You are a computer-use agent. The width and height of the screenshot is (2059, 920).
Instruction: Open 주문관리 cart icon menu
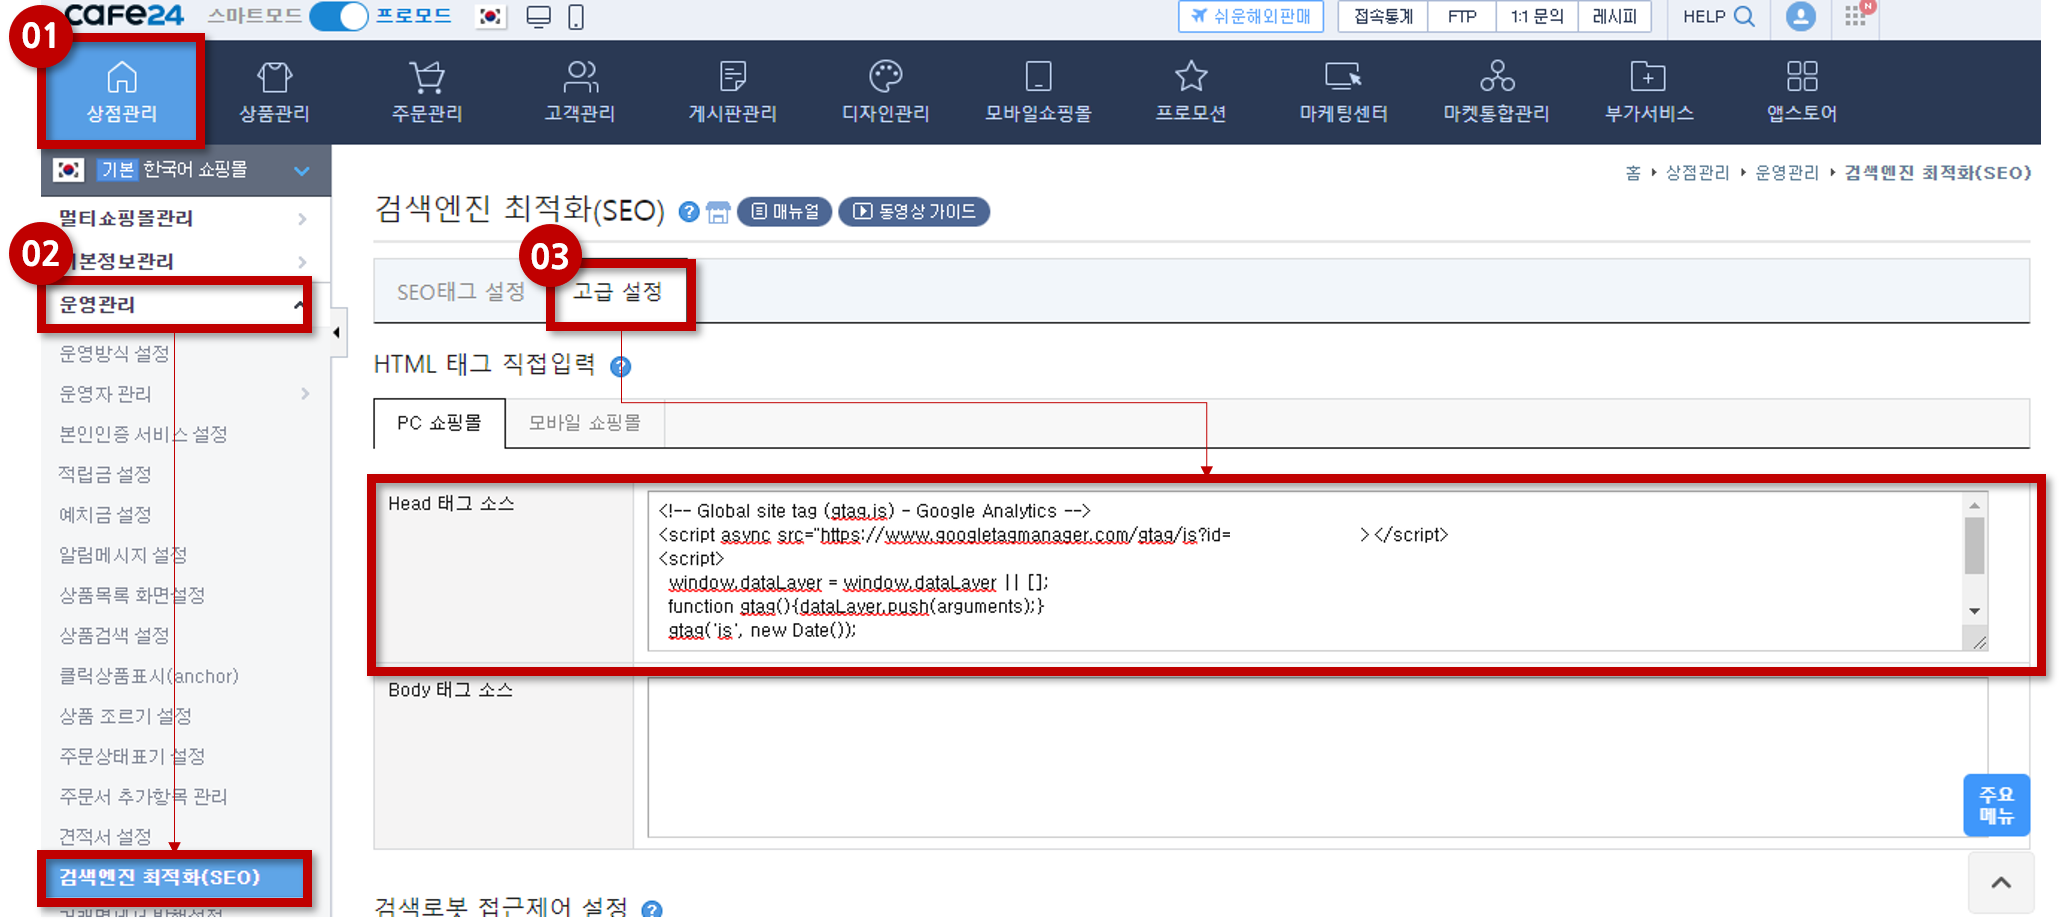tap(427, 91)
